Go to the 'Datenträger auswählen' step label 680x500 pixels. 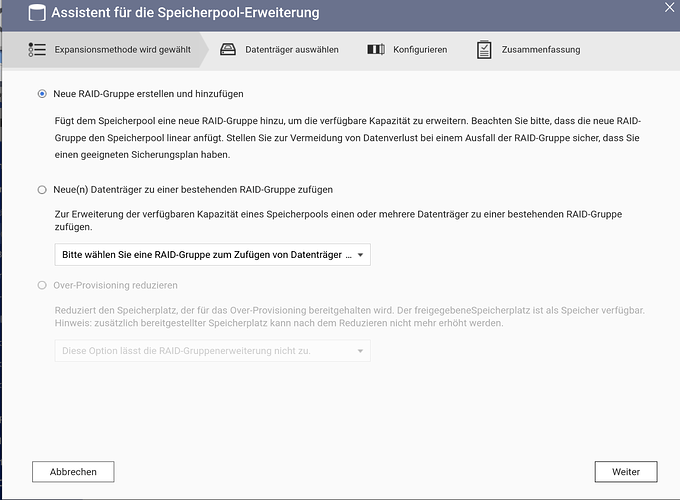pyautogui.click(x=292, y=49)
